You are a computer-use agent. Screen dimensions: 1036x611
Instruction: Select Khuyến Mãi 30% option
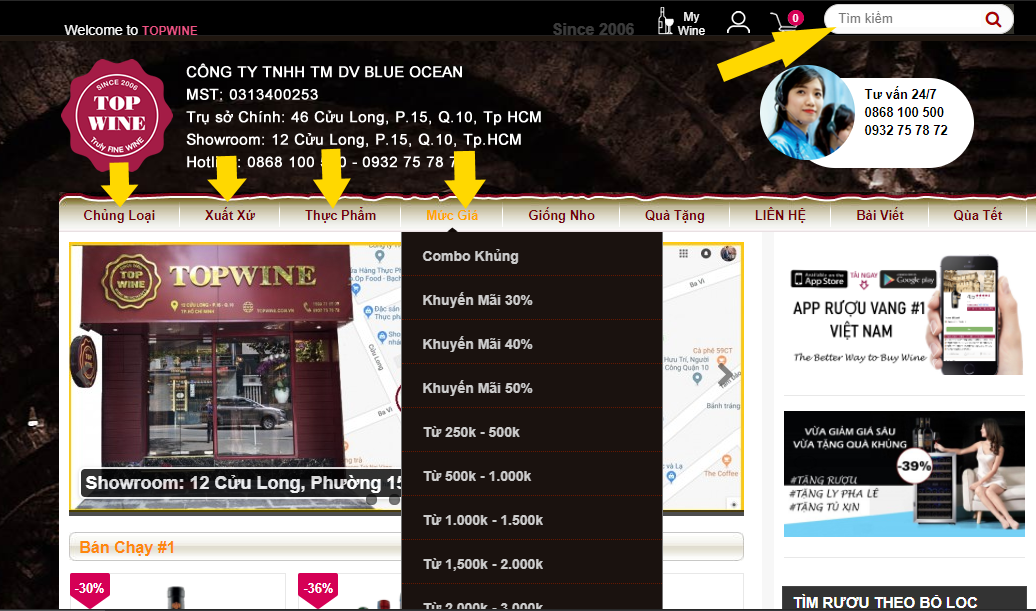point(532,300)
